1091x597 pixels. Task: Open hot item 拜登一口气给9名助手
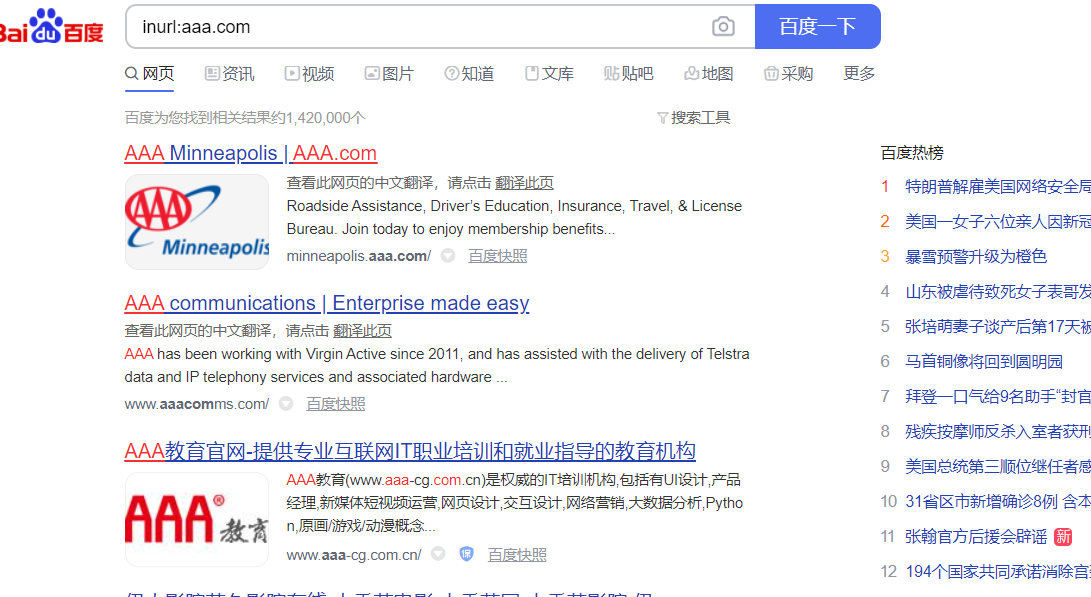pos(998,397)
